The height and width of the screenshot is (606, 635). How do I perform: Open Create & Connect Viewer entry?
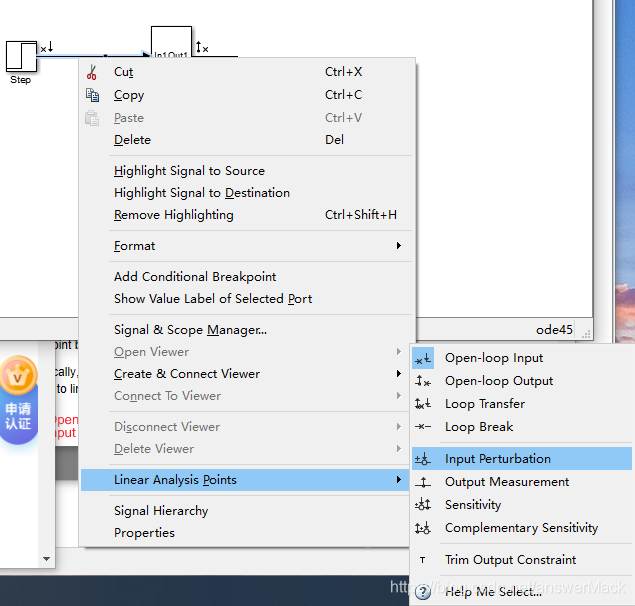(x=245, y=374)
